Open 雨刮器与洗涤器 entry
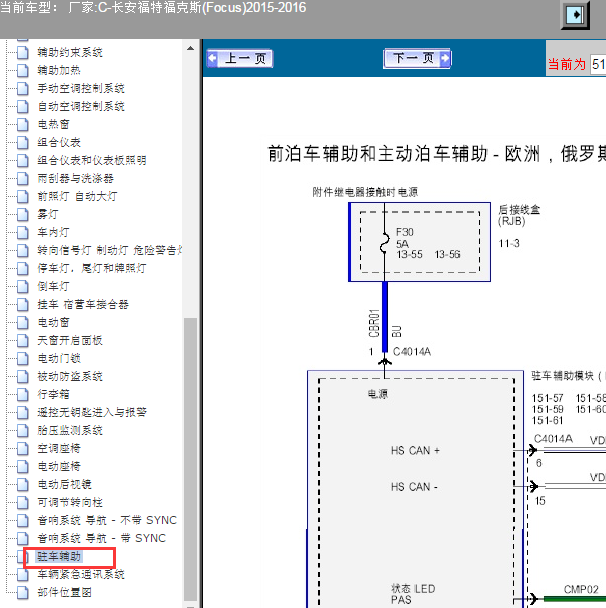The width and height of the screenshot is (606, 608). (75, 178)
